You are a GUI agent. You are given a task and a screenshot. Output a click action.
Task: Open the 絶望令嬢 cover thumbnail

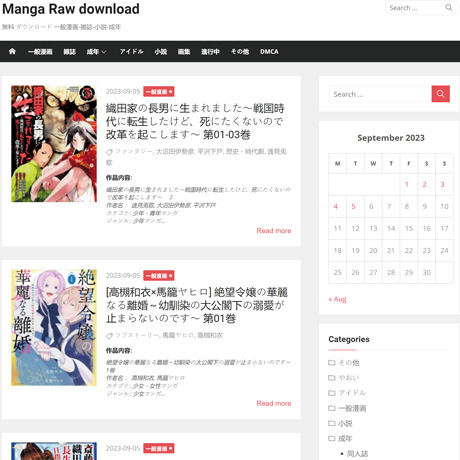(54, 328)
